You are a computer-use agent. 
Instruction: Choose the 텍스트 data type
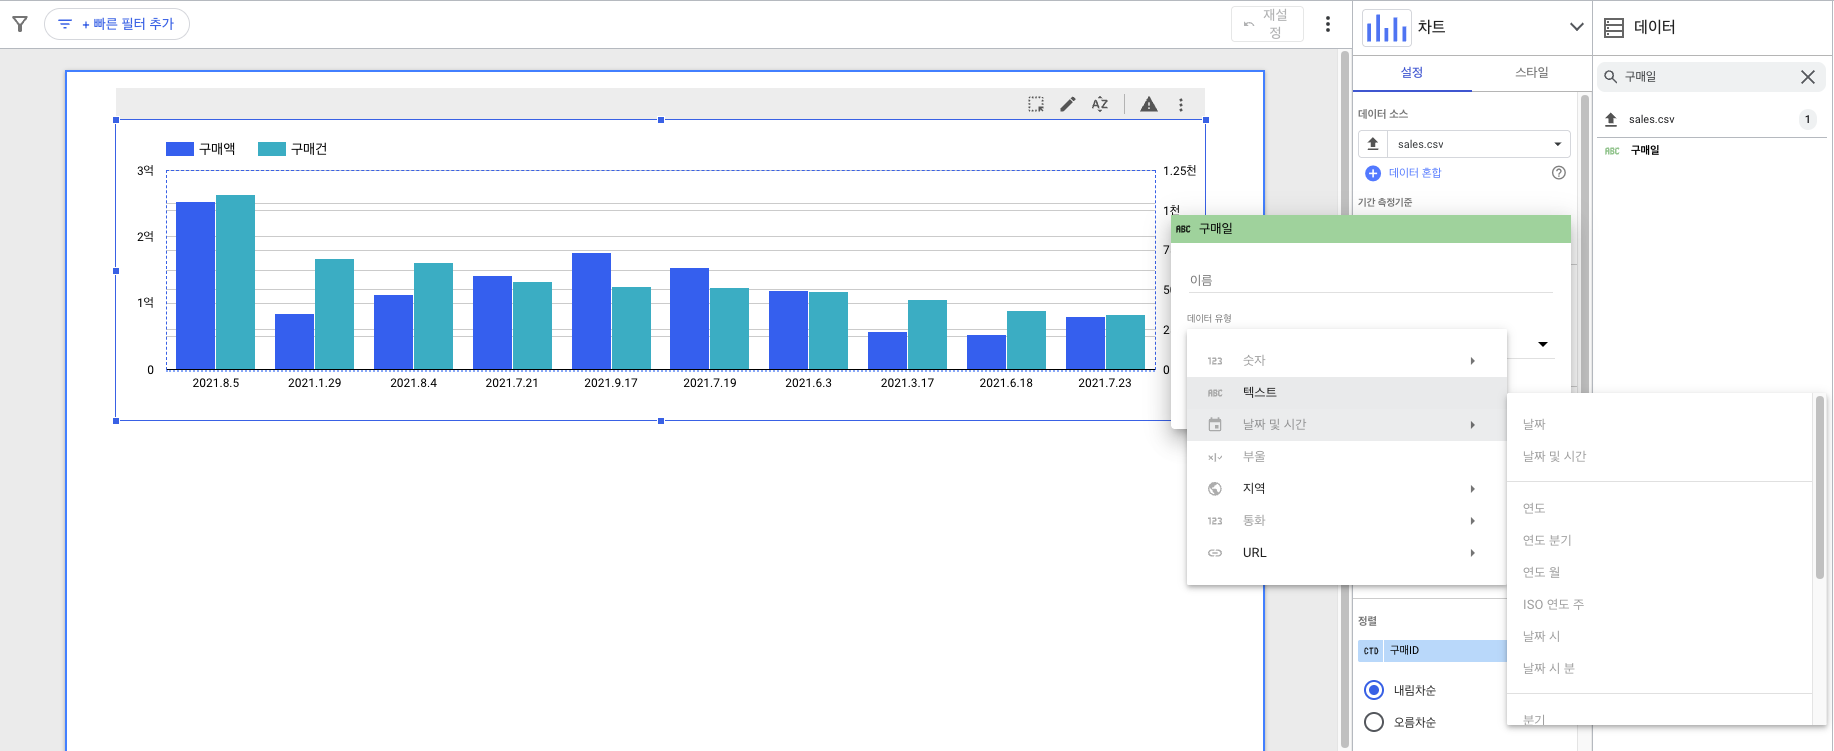point(1346,393)
